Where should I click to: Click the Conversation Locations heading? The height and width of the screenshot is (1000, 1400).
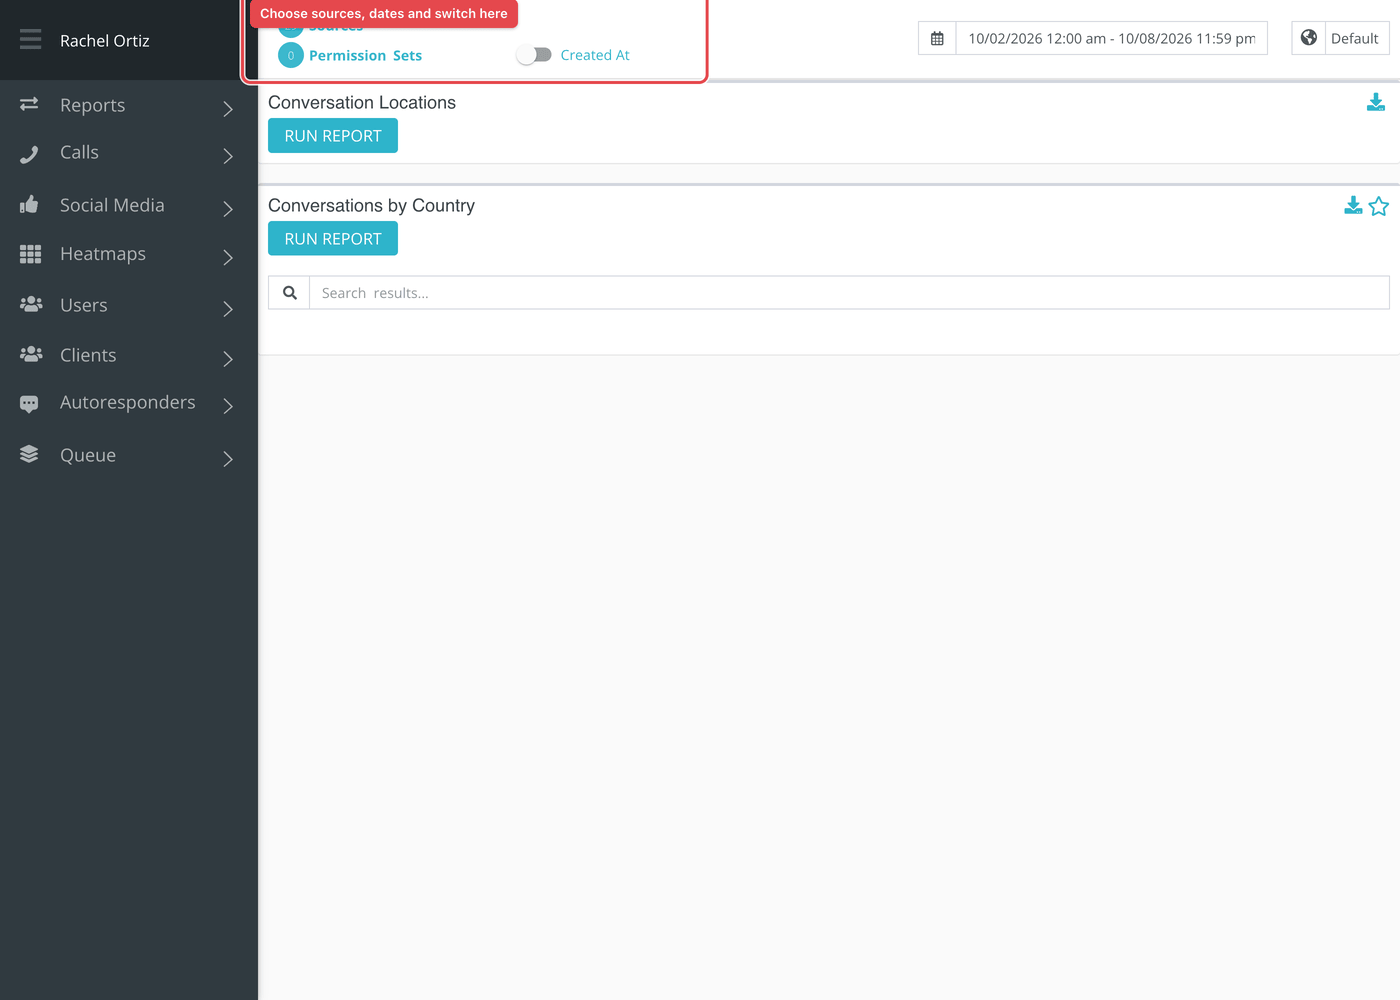pyautogui.click(x=362, y=103)
